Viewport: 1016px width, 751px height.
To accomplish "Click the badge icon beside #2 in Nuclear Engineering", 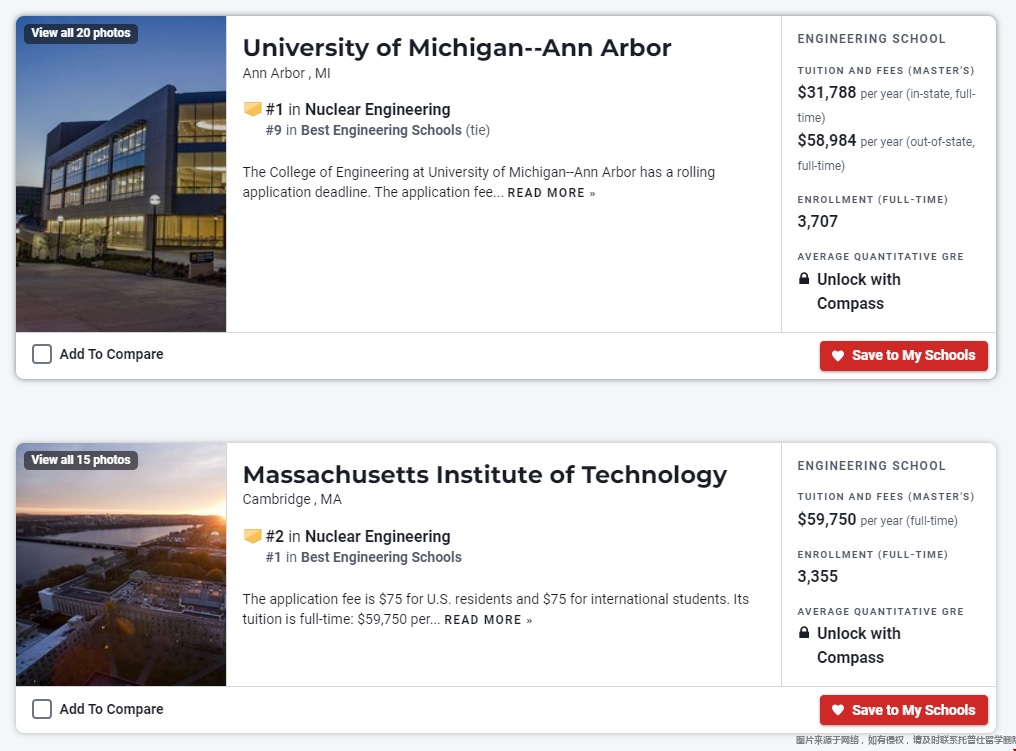I will click(252, 536).
